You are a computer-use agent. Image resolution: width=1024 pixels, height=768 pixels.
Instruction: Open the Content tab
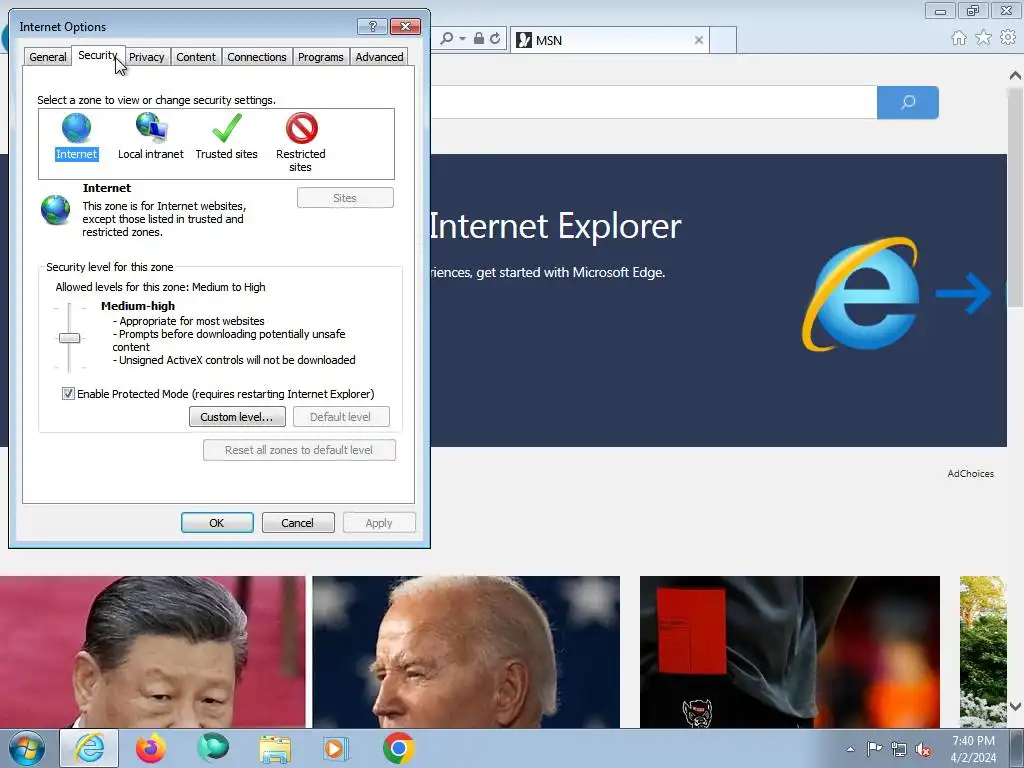point(196,57)
